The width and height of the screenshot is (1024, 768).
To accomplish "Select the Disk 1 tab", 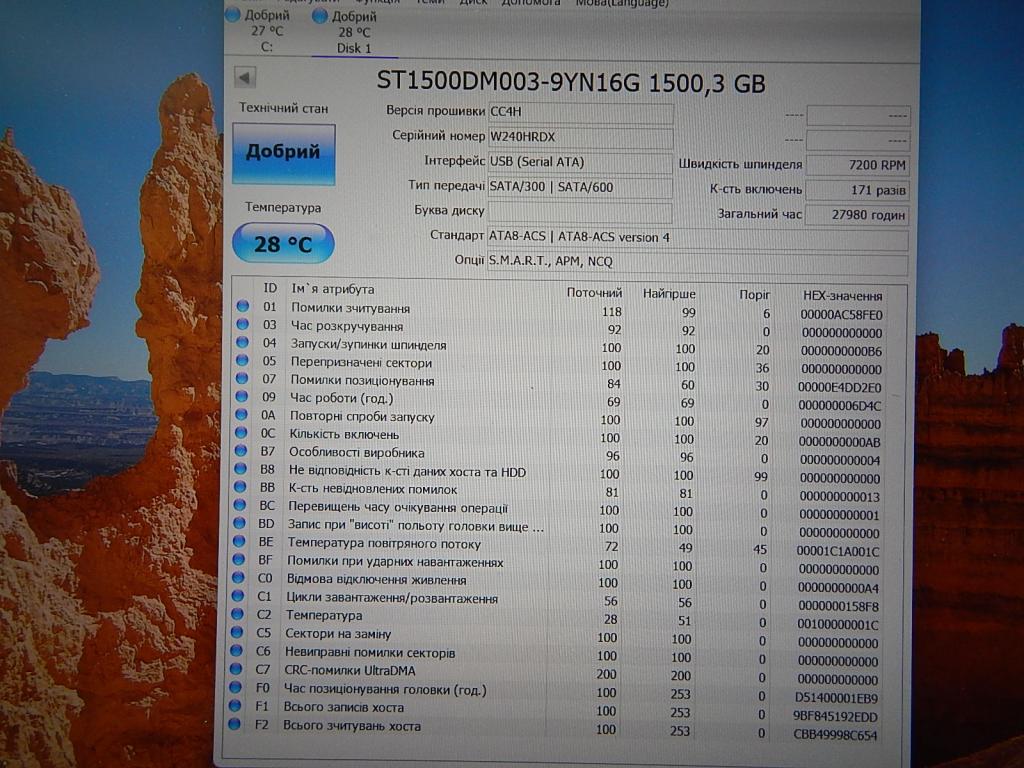I will (354, 32).
